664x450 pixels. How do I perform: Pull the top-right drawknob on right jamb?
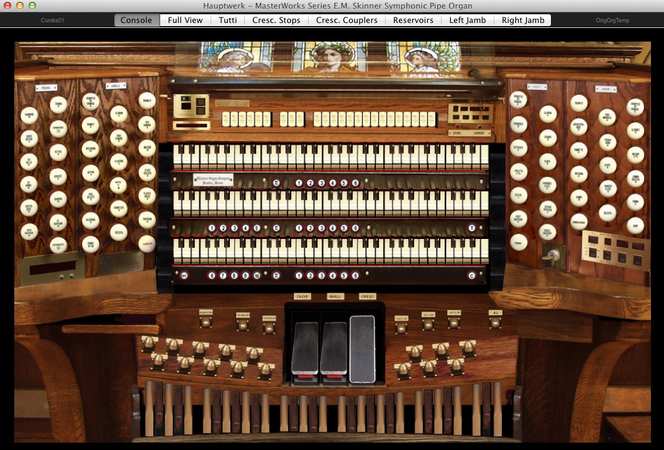tap(635, 107)
